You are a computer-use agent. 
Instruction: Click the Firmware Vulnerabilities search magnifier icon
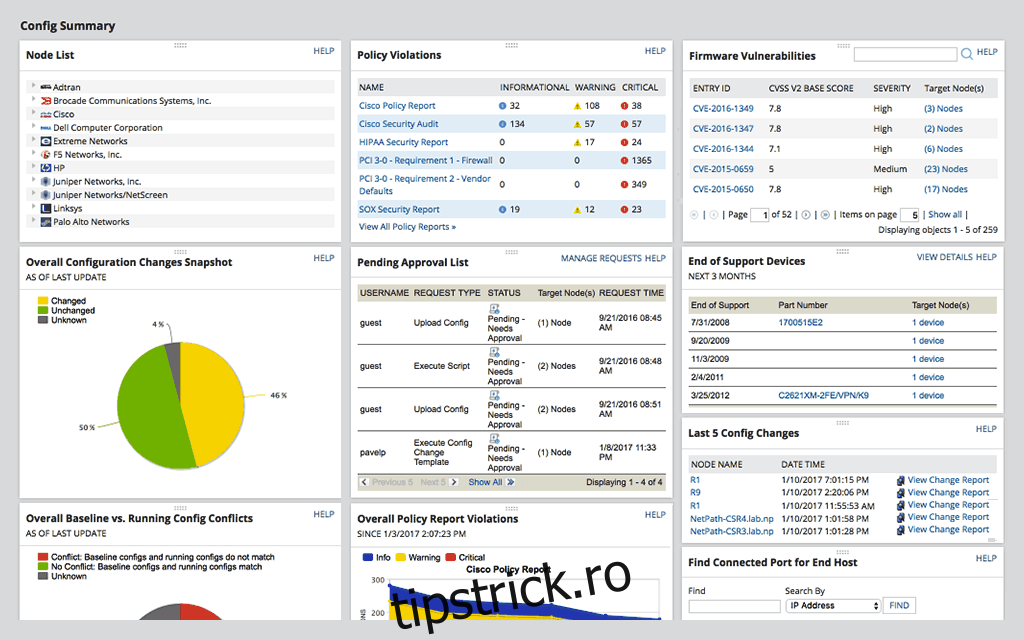[x=967, y=54]
